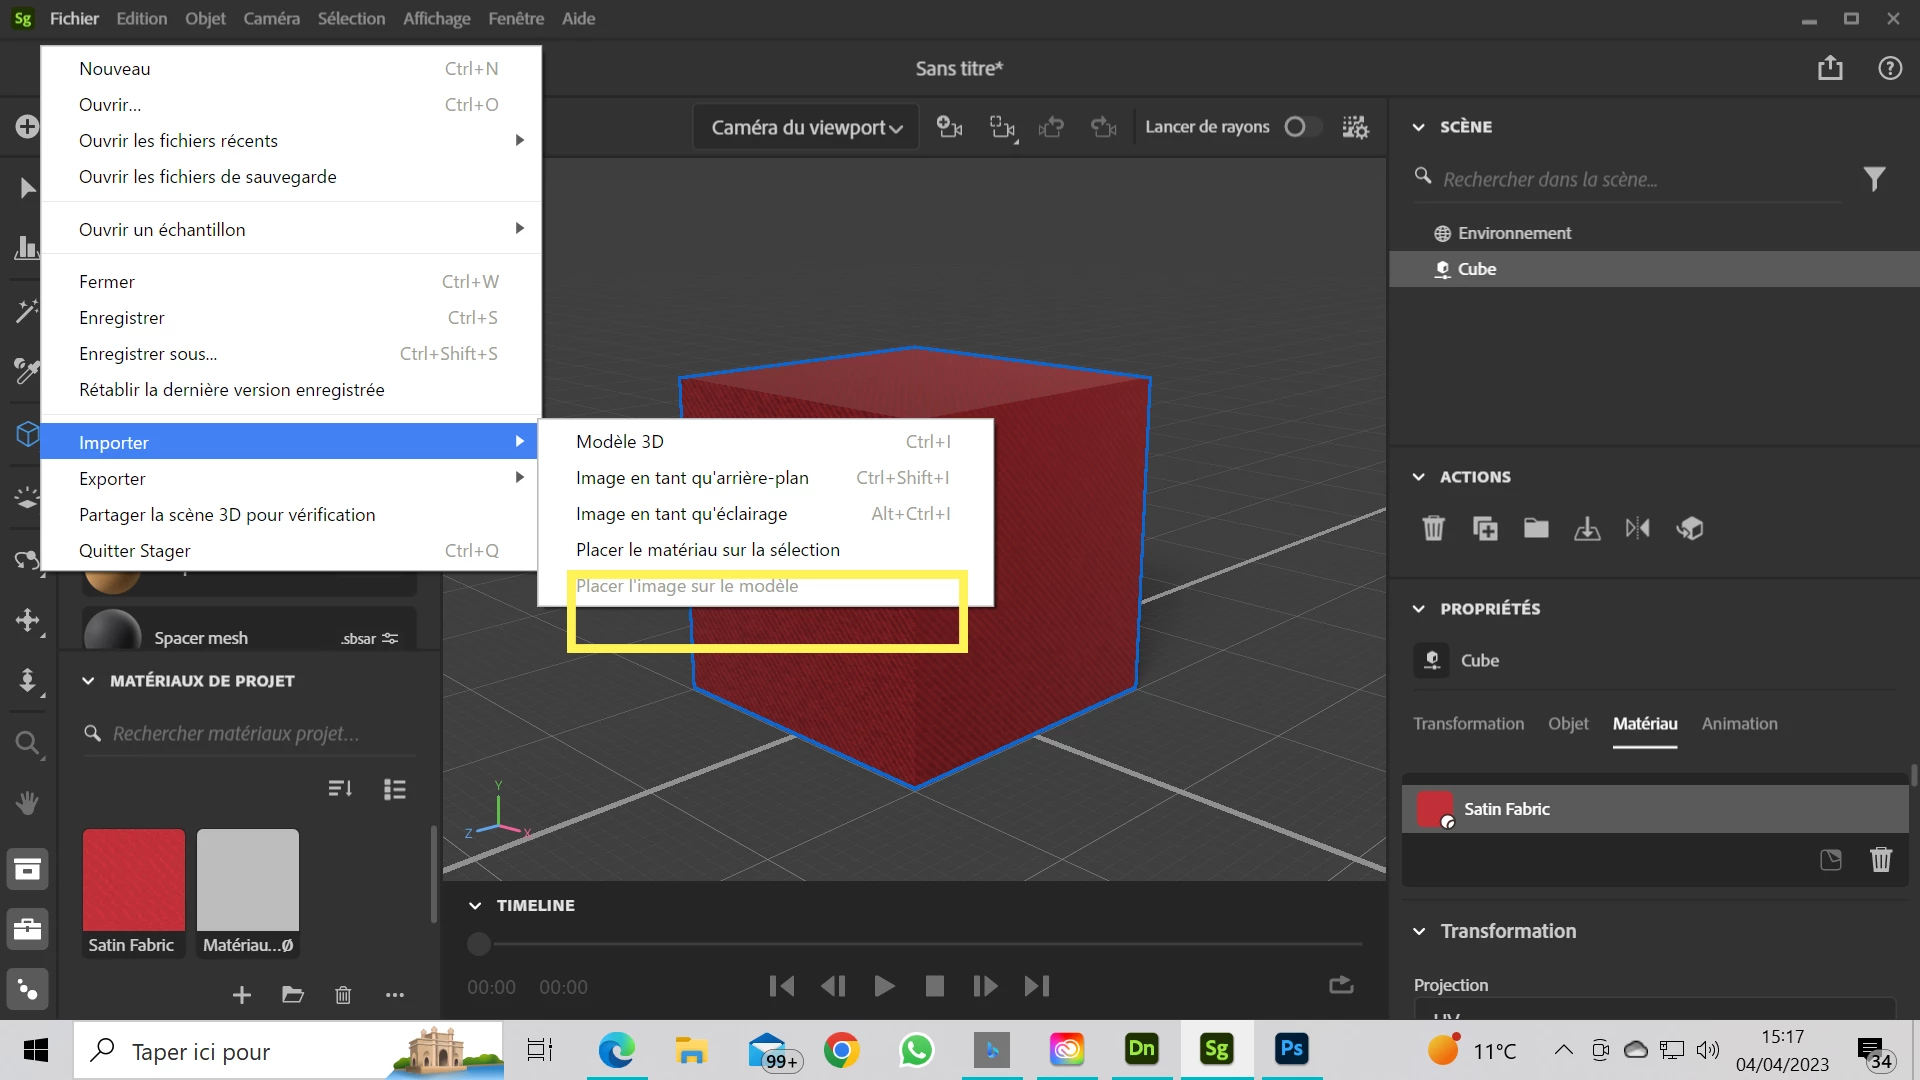Open the Caméra du viewport dropdown
This screenshot has width=1920, height=1080.
806,127
